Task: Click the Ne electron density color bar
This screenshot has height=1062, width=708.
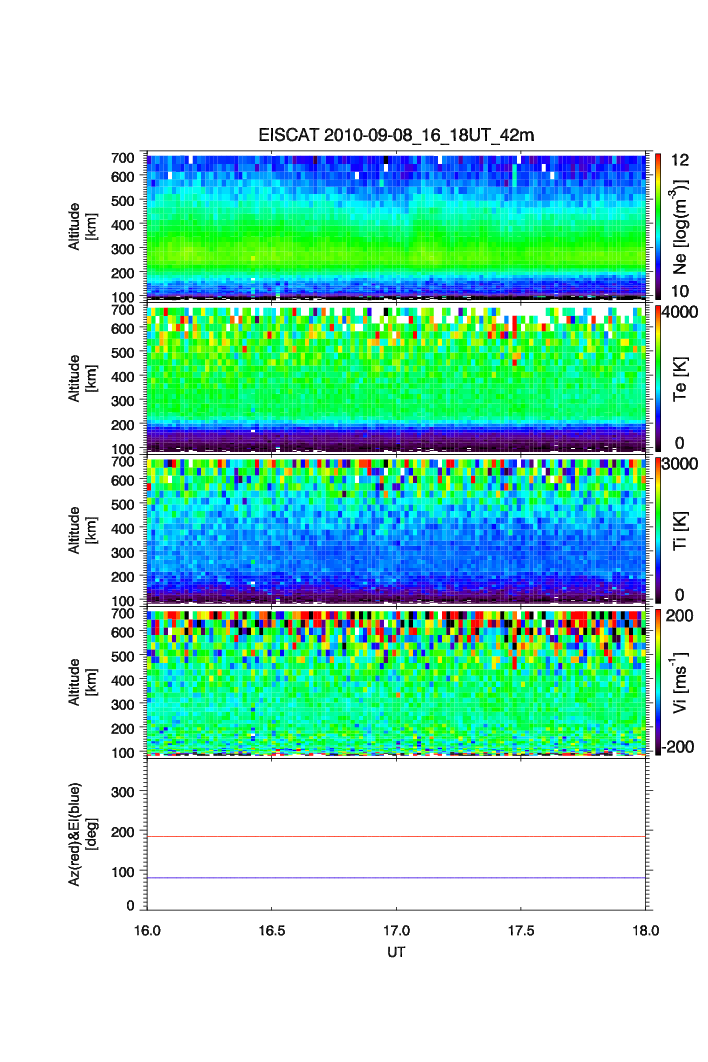Action: tap(655, 225)
